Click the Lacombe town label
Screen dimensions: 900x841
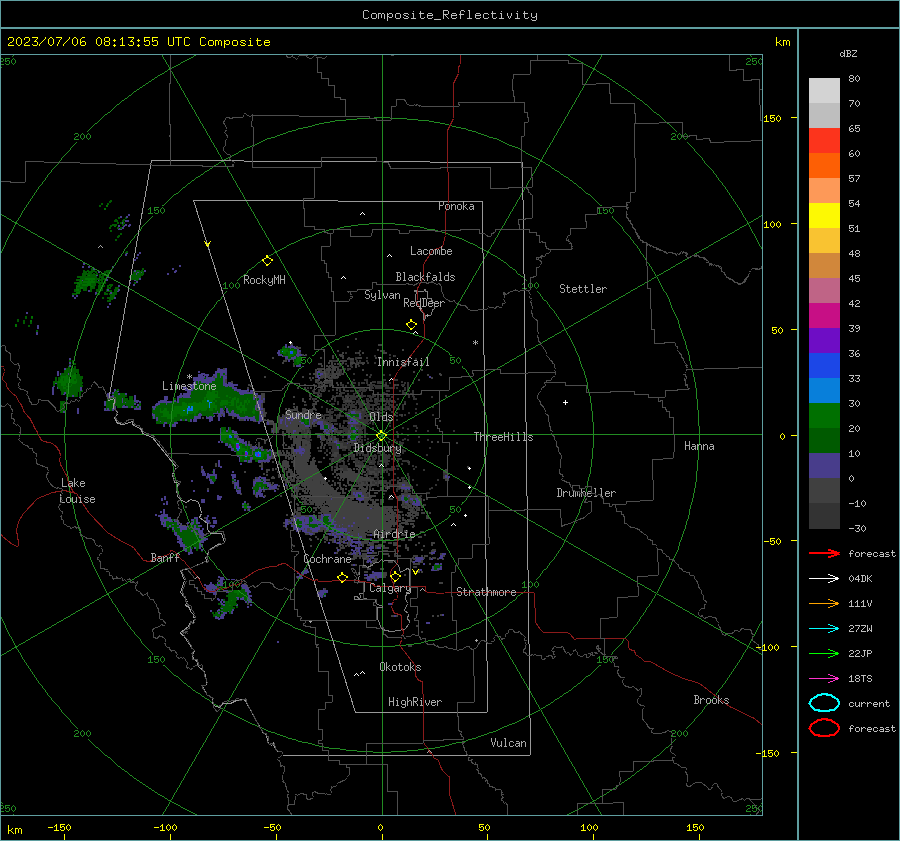[431, 251]
